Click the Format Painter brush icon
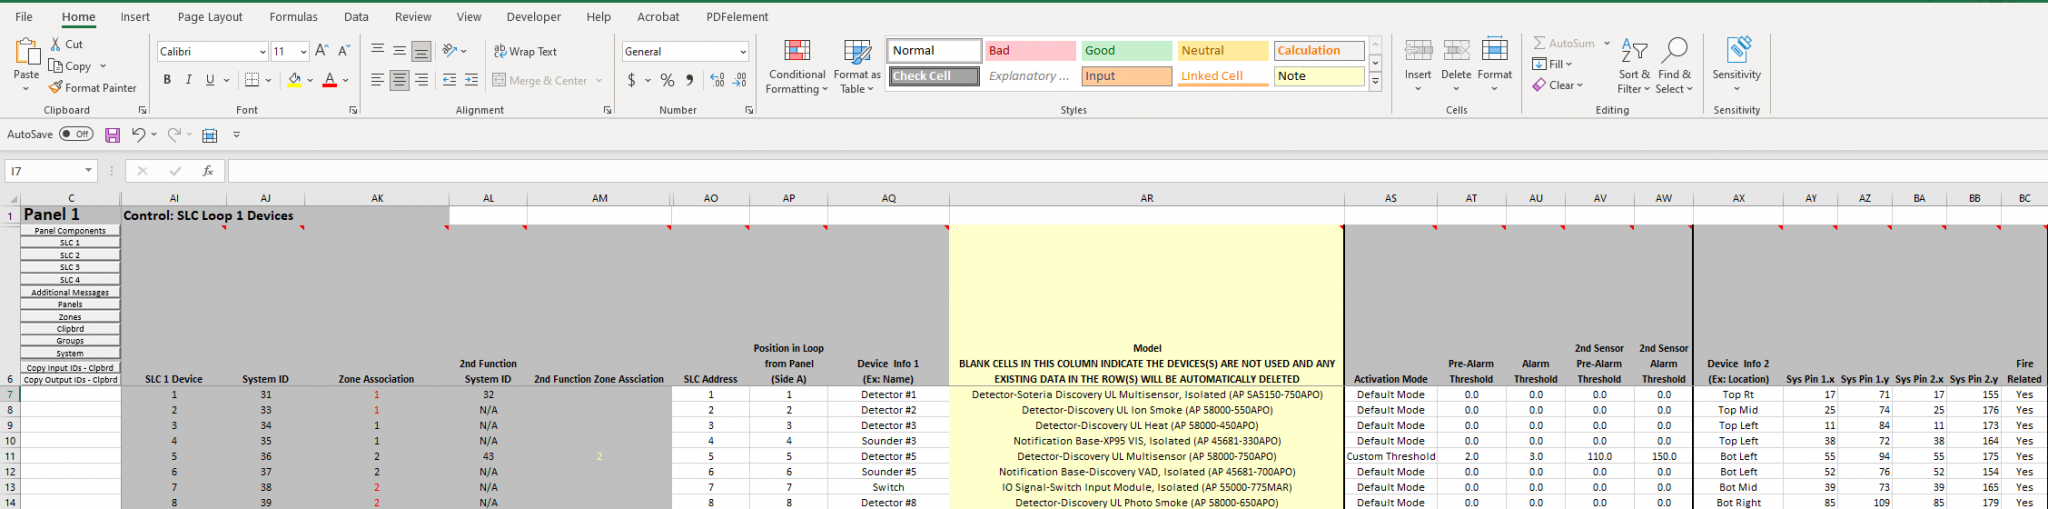This screenshot has width=2048, height=509. (x=56, y=88)
